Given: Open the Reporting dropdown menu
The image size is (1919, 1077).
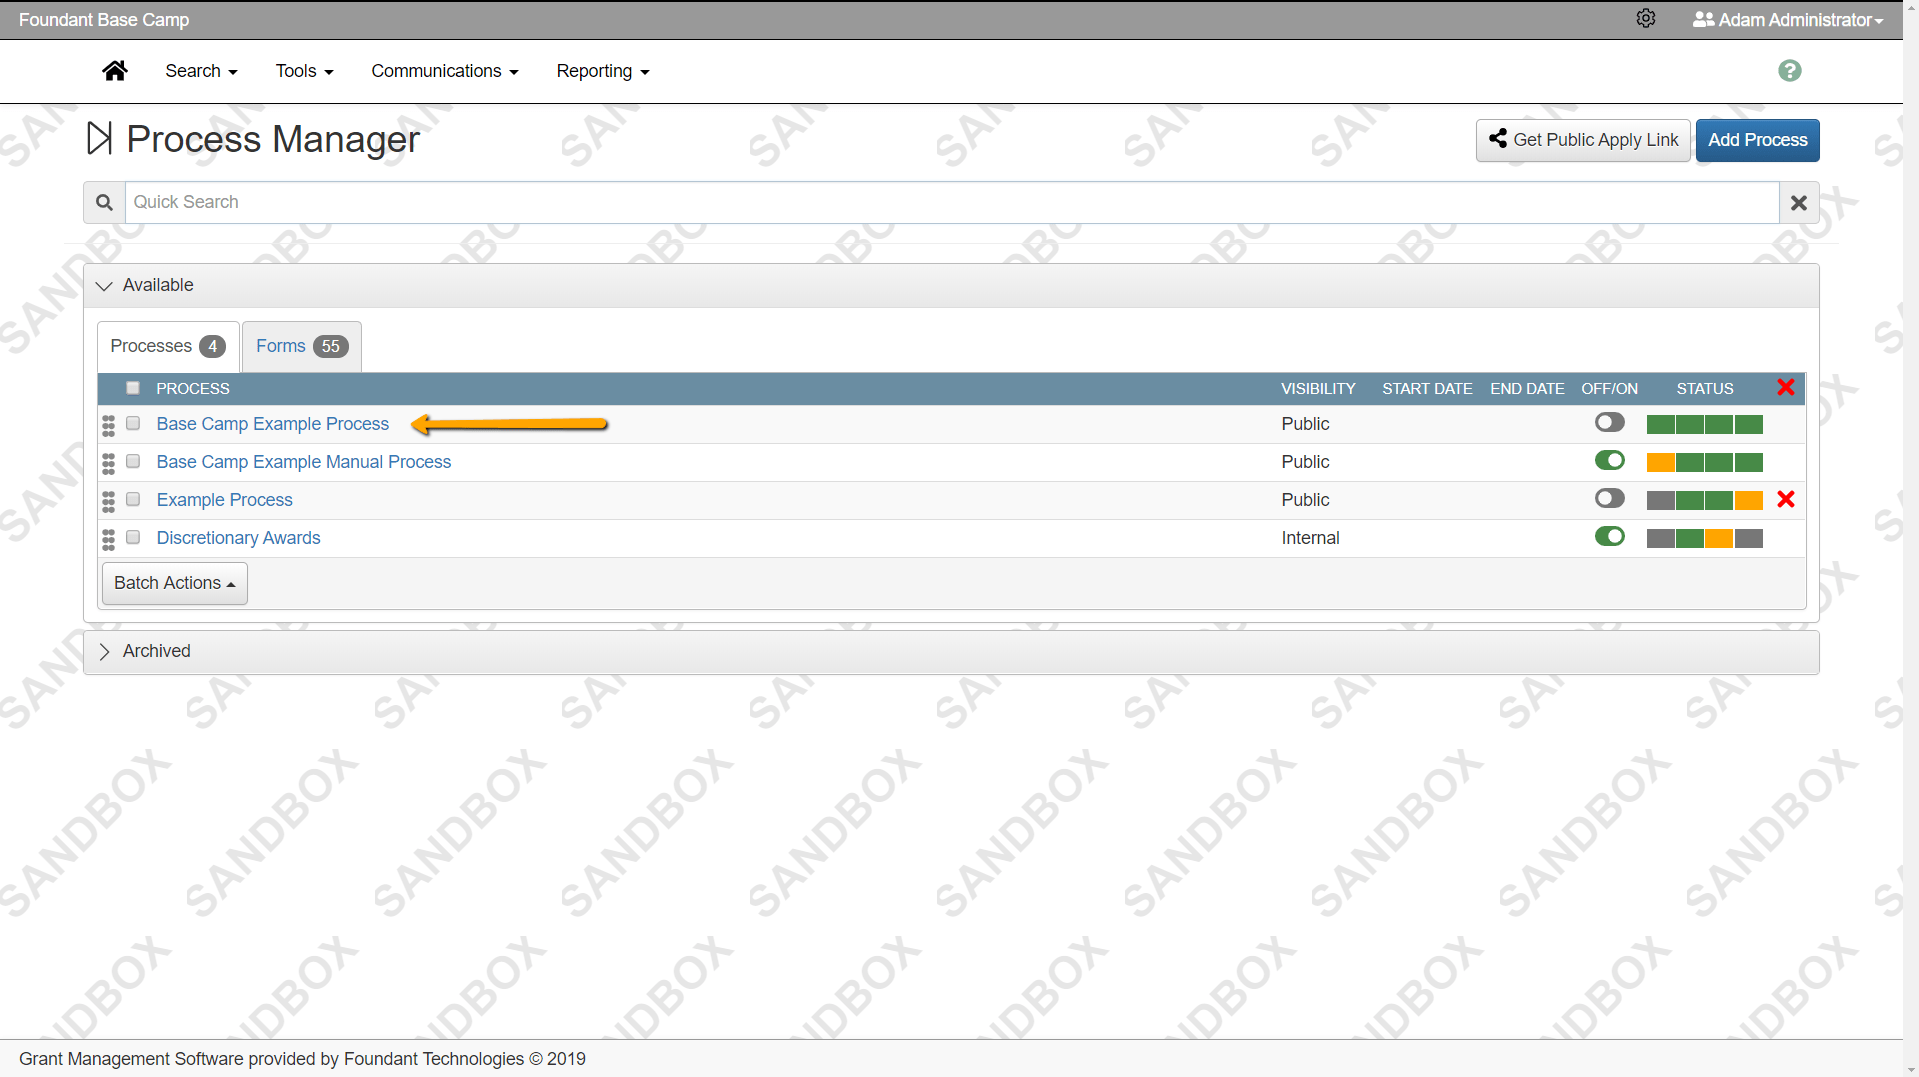Looking at the screenshot, I should point(603,71).
